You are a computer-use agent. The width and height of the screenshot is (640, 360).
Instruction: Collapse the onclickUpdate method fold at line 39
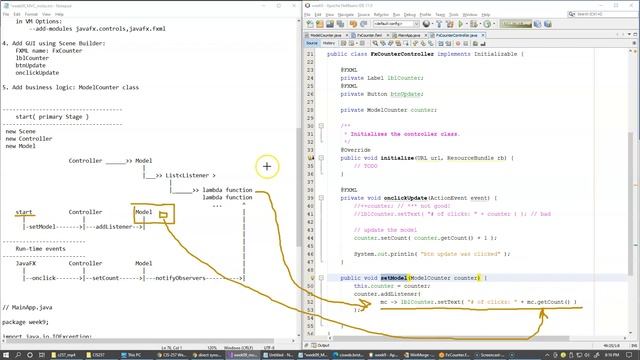tap(321, 198)
